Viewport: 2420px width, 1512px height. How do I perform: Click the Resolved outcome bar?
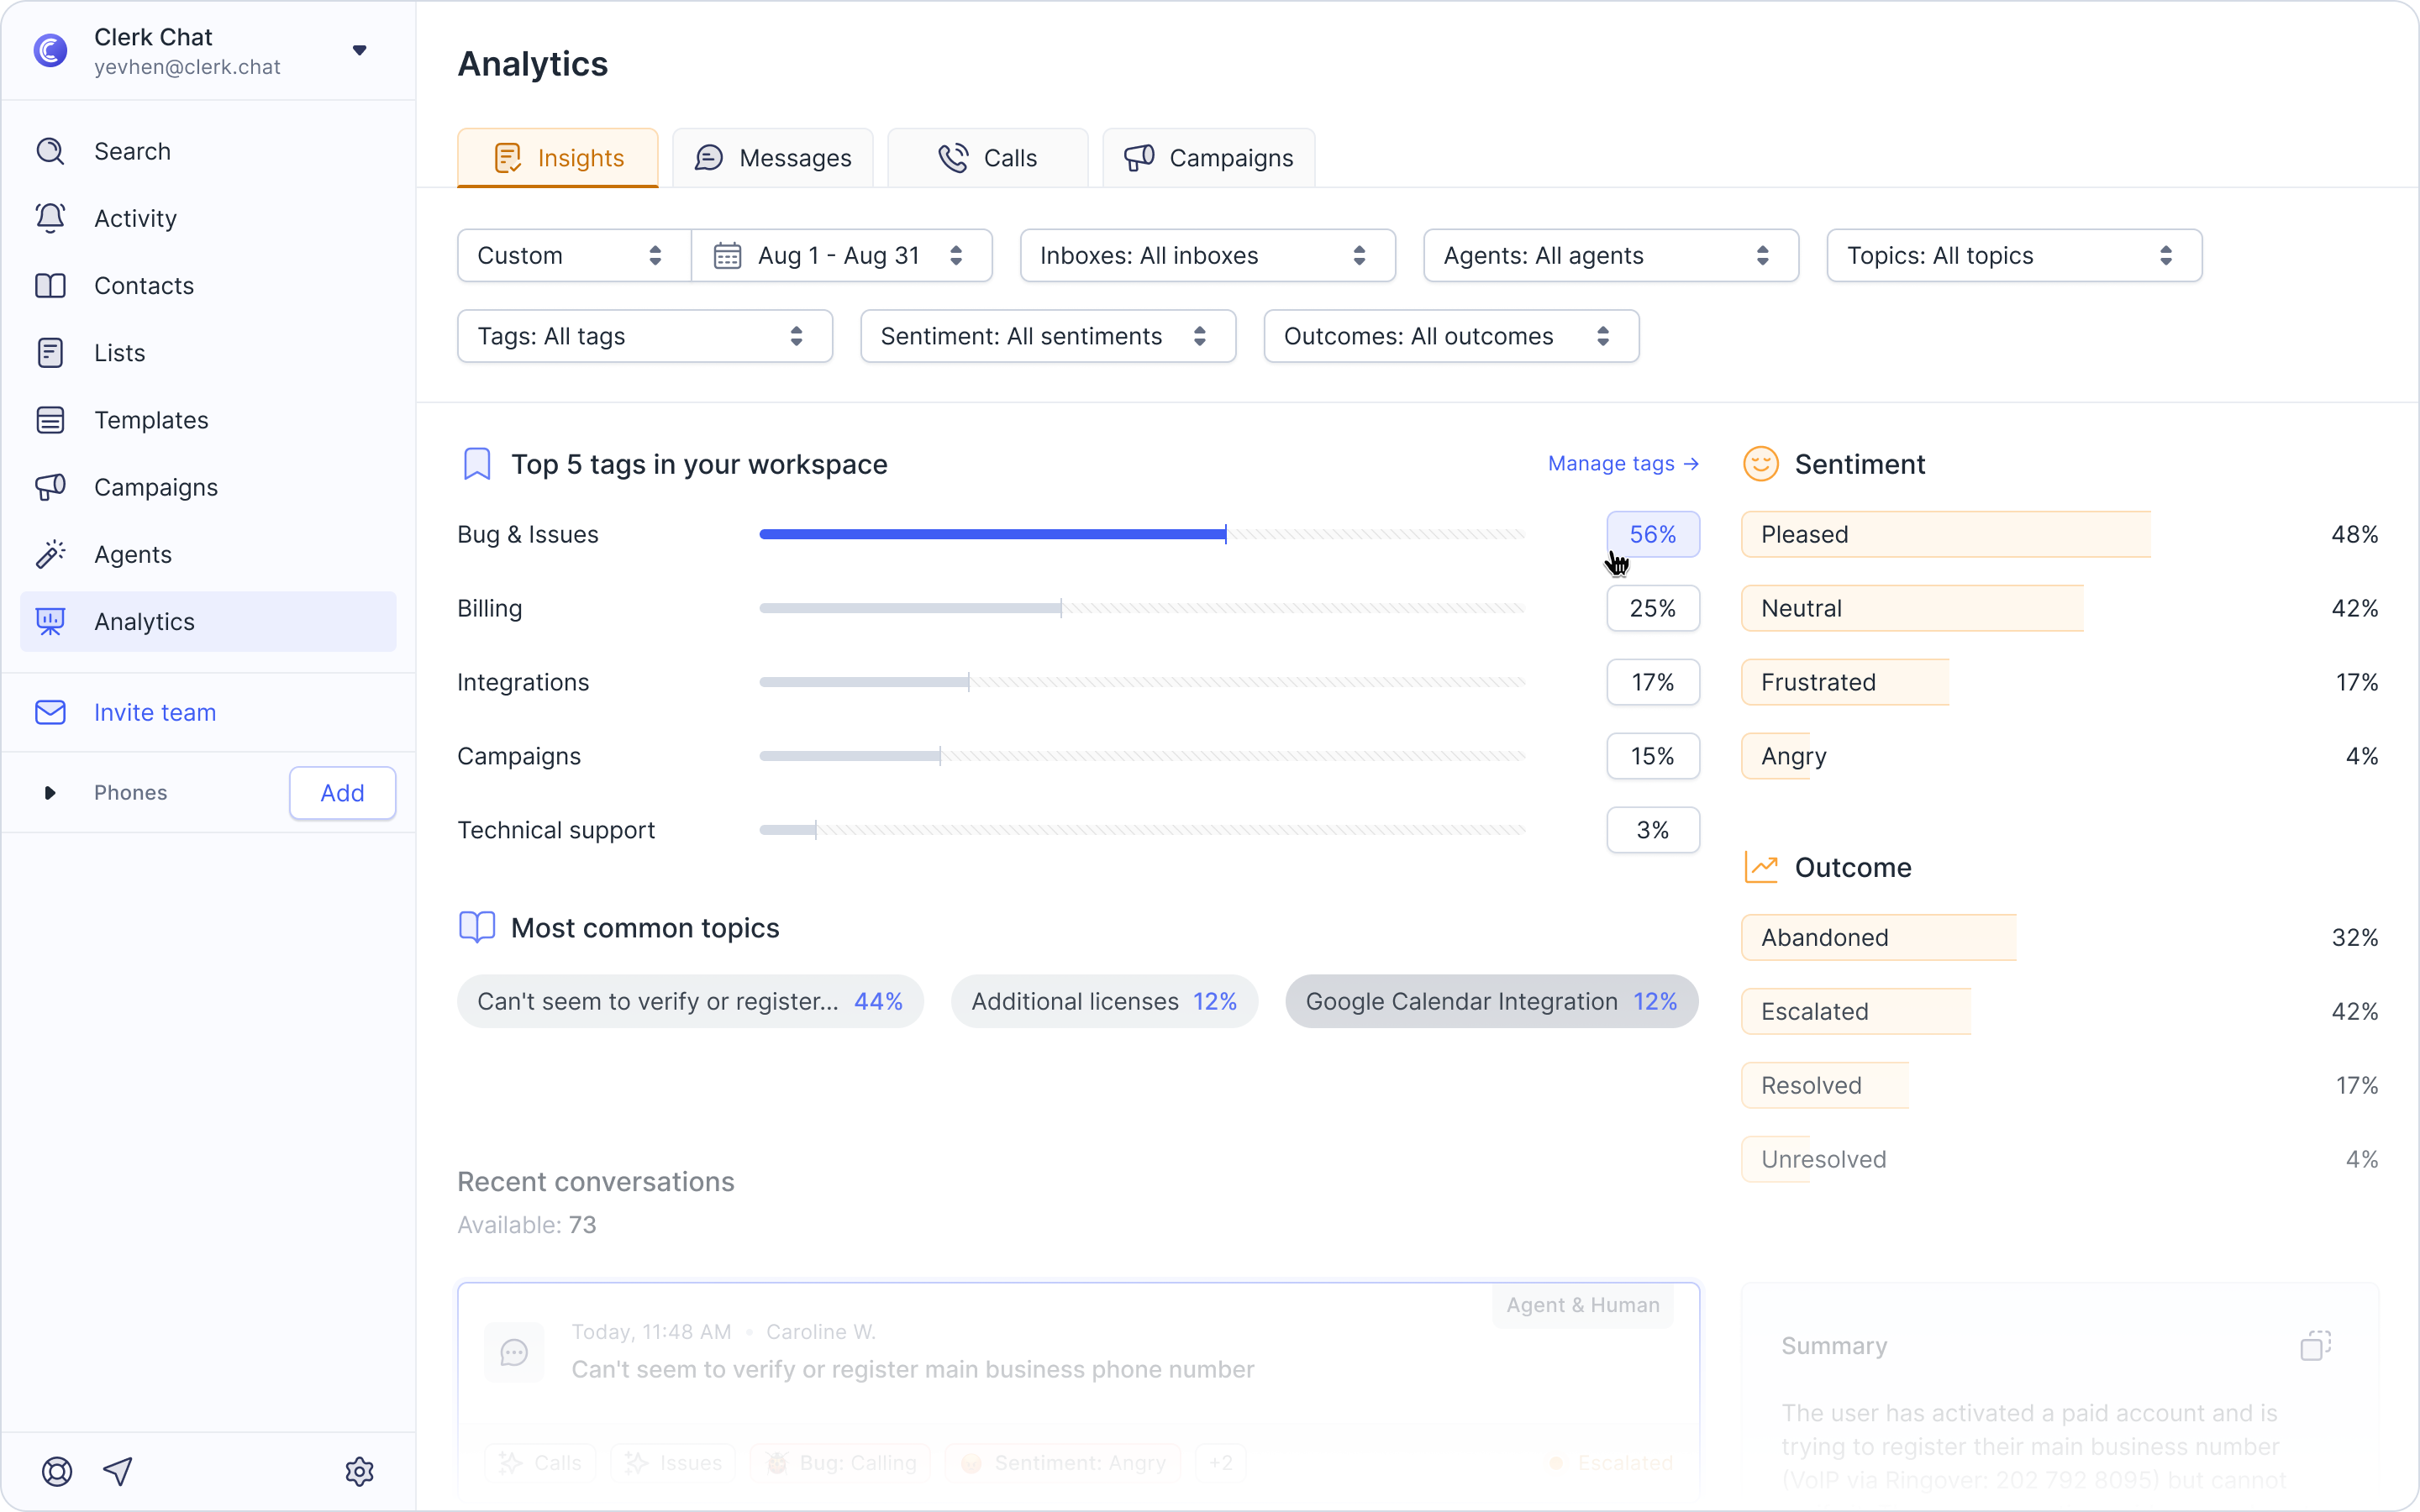[1825, 1085]
